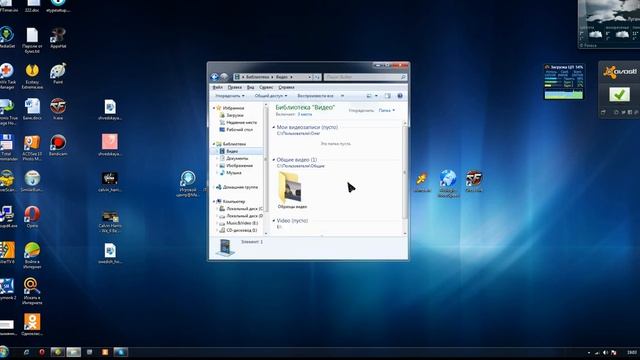The width and height of the screenshot is (640, 360).
Task: Select Локальный диск (C:) drive
Action: [241, 209]
